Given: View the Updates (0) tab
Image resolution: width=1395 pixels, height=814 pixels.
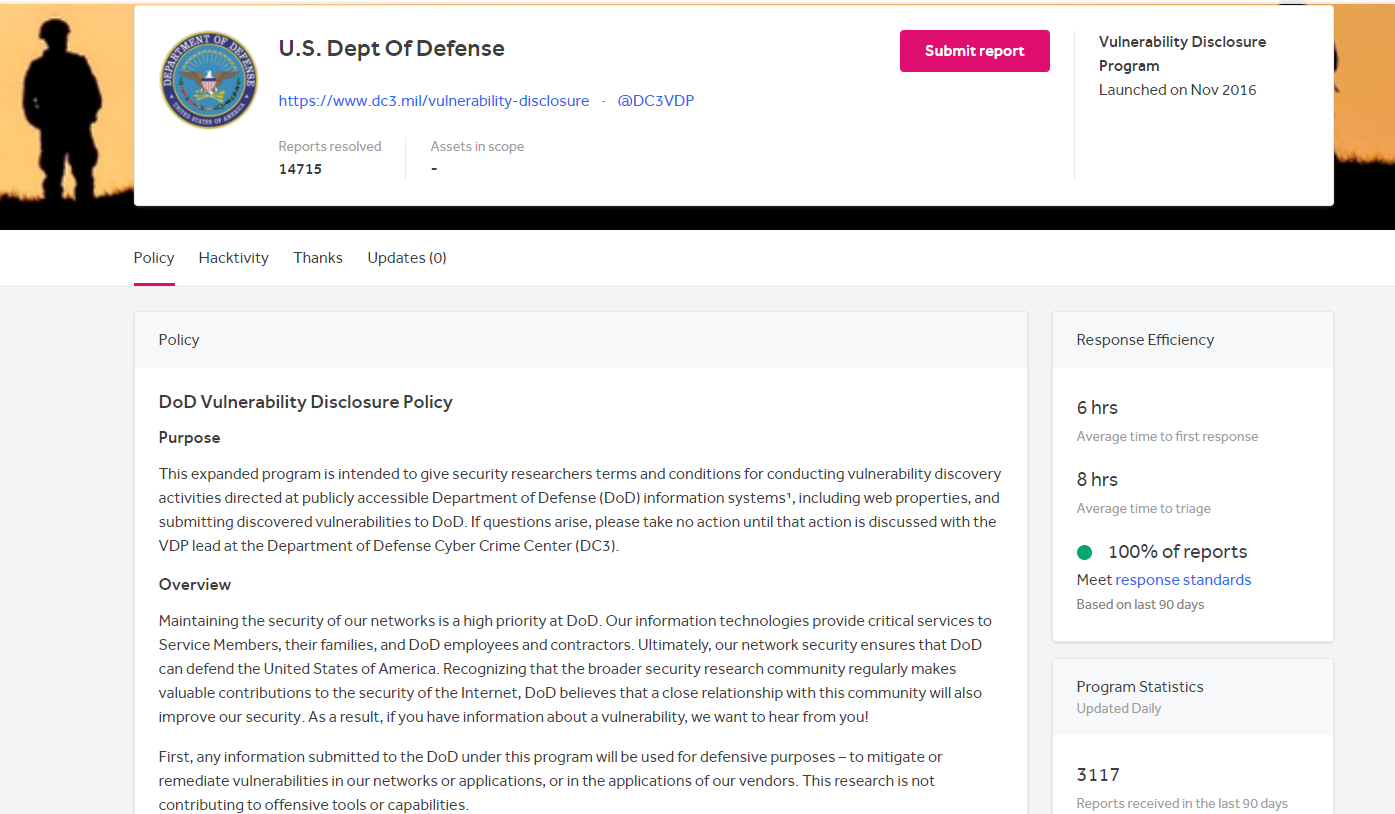Looking at the screenshot, I should coord(407,258).
